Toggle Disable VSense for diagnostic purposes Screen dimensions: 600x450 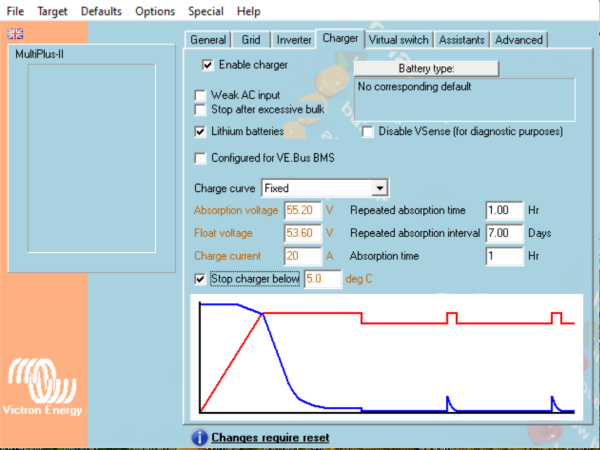pos(367,132)
